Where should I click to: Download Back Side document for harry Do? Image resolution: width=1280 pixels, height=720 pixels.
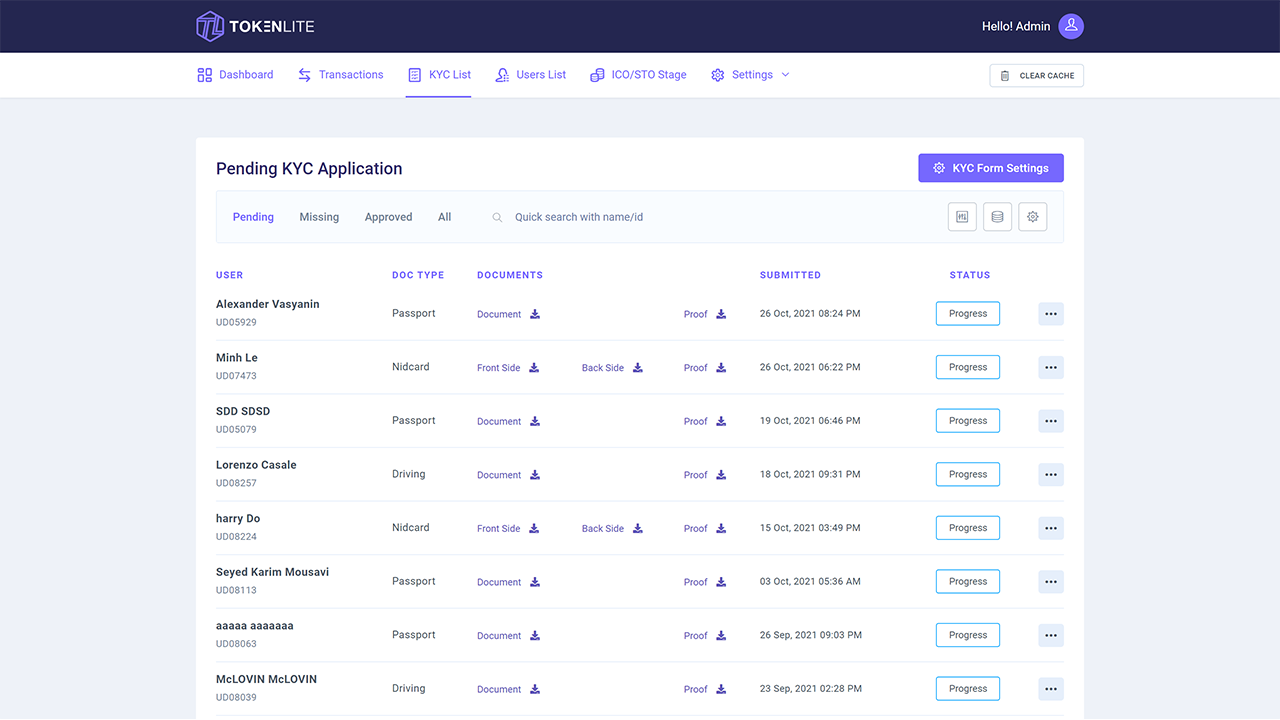coord(638,528)
